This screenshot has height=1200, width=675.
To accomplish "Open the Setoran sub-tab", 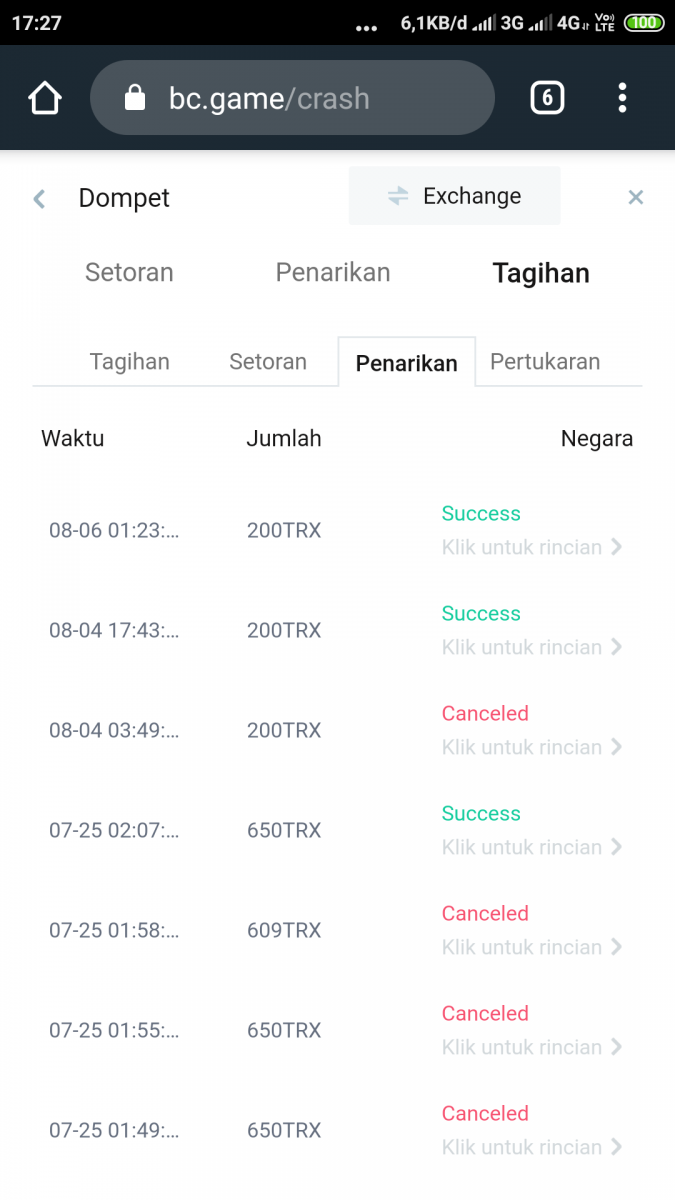I will tap(268, 362).
